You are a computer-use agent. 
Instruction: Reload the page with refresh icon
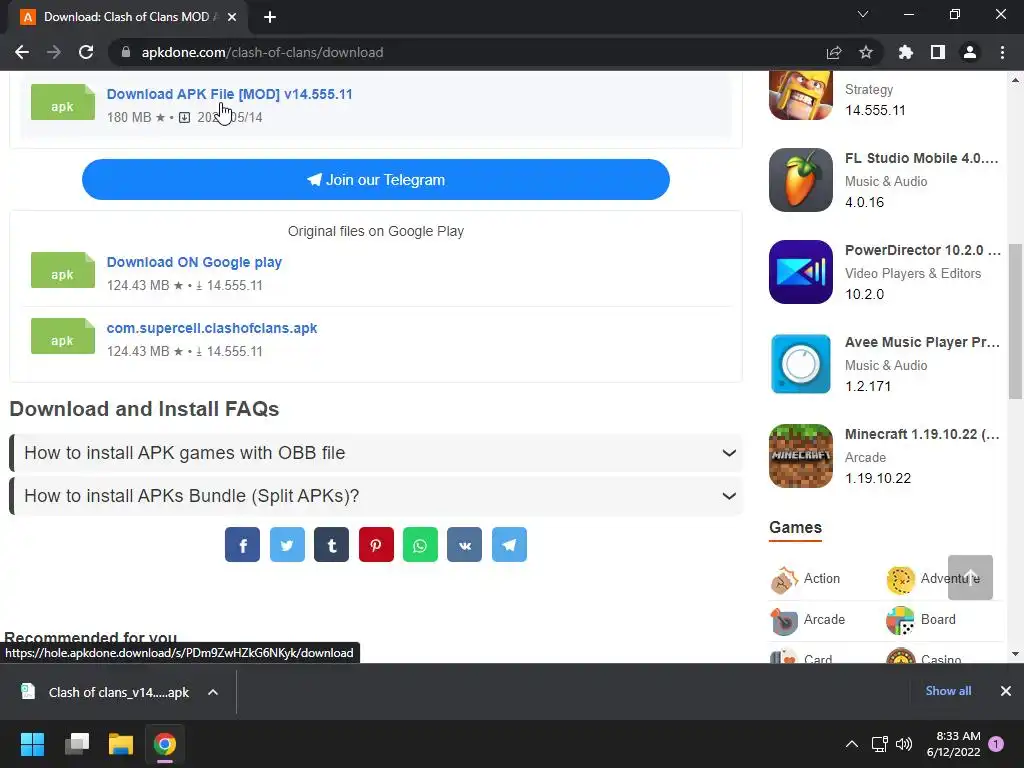coord(86,52)
